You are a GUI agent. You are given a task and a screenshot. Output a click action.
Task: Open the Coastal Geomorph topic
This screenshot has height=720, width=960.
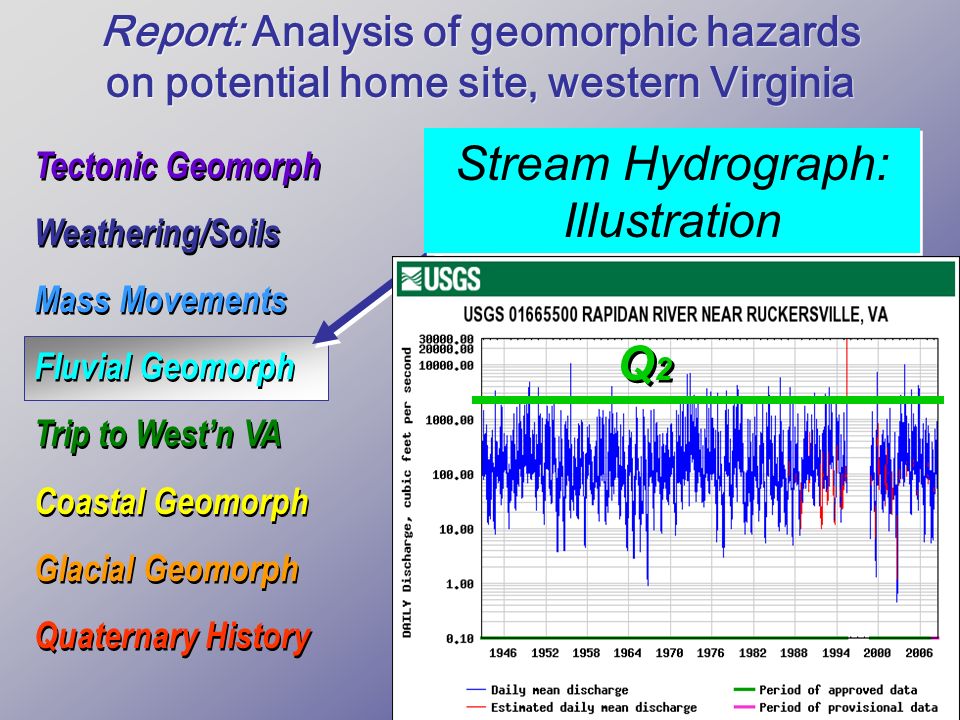tap(172, 502)
